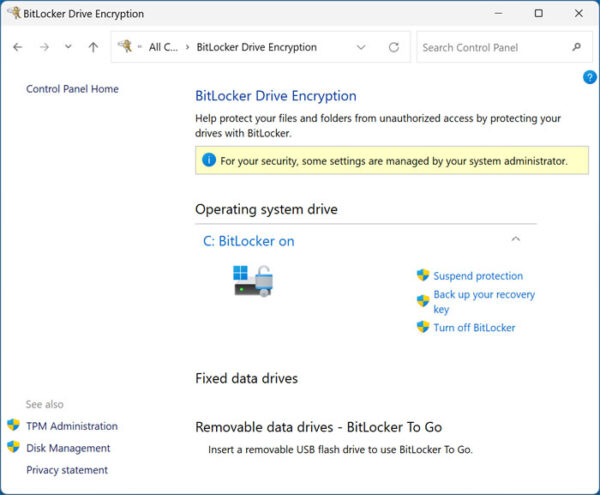Click the administrator-managed settings banner text

[394, 161]
